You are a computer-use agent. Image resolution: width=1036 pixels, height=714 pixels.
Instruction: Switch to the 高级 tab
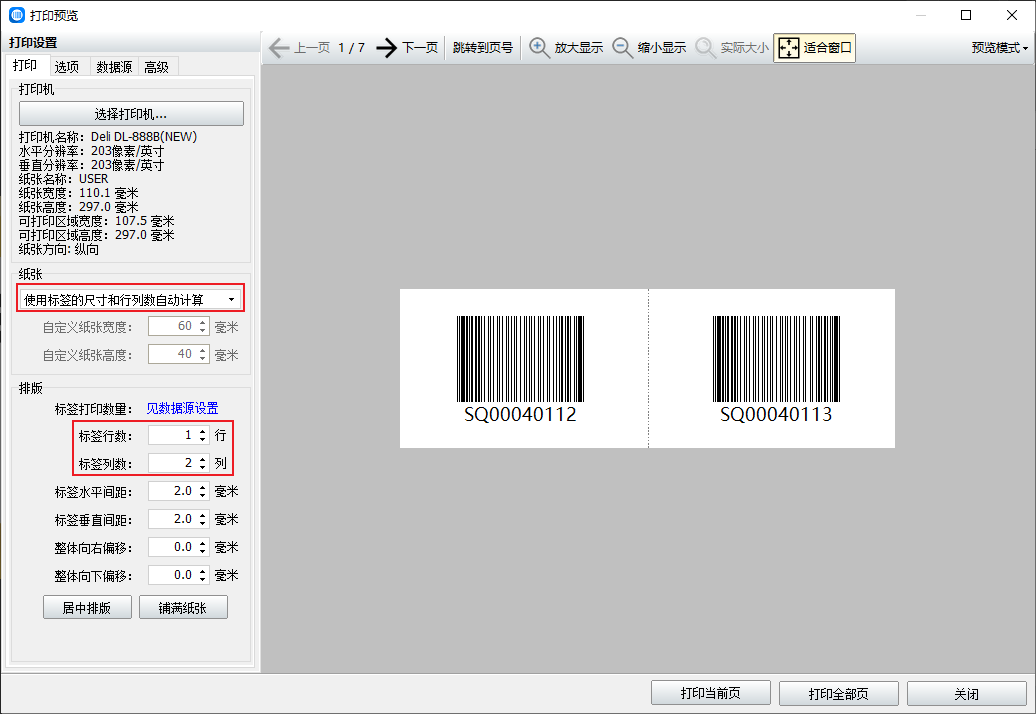point(157,67)
